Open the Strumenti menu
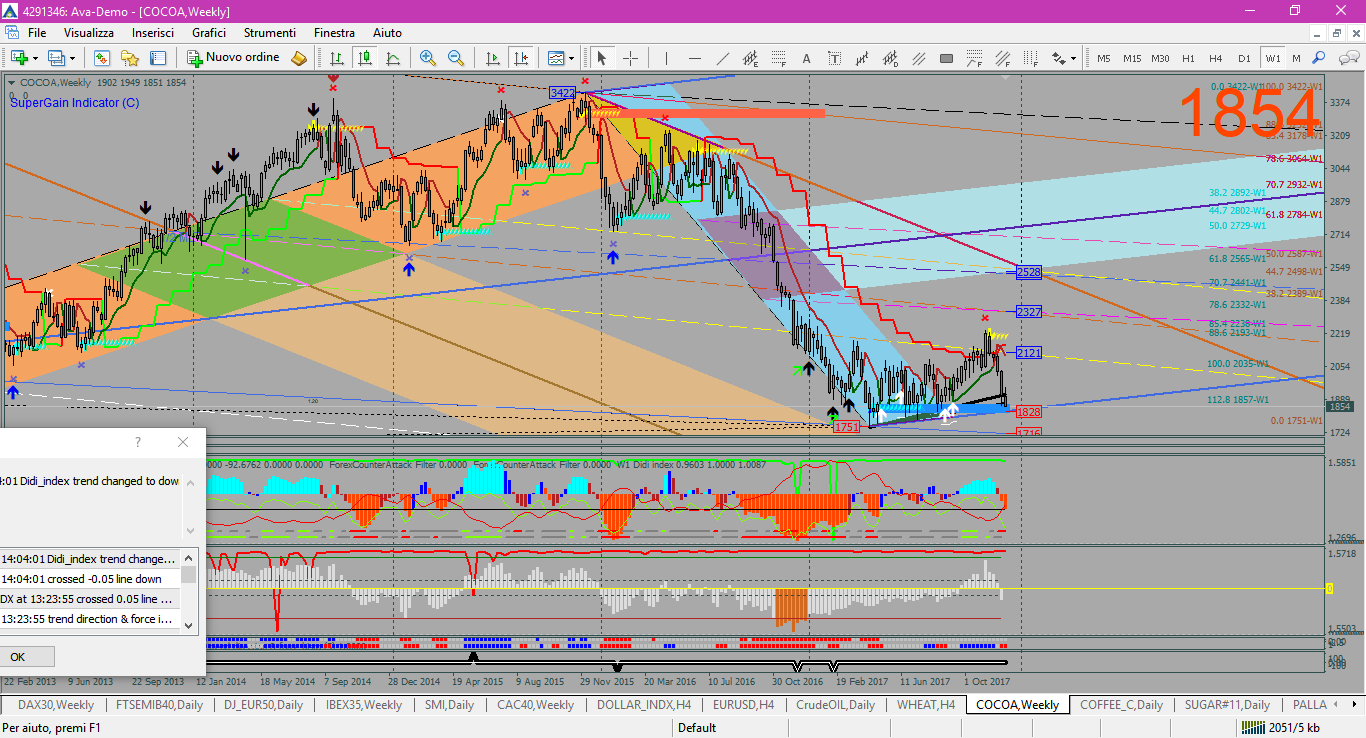1366x738 pixels. click(x=270, y=33)
